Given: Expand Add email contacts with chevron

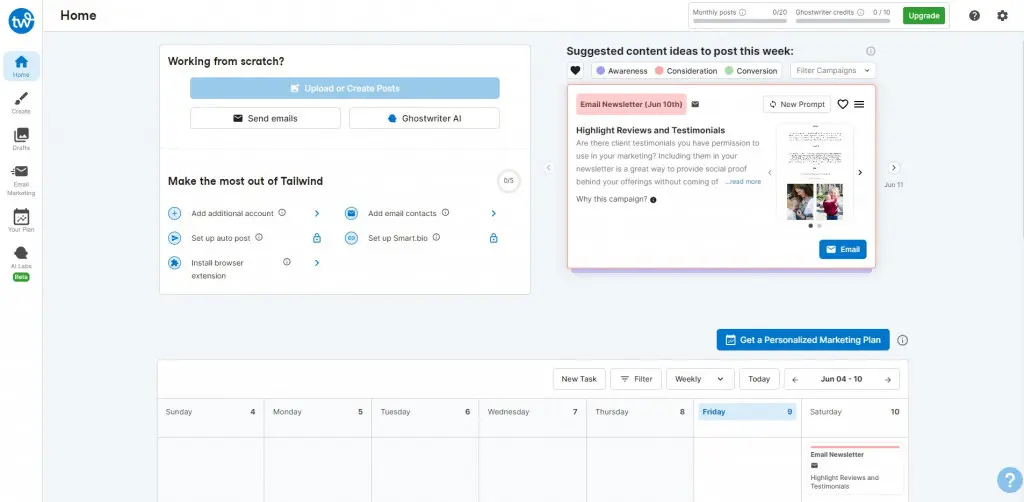Looking at the screenshot, I should 494,213.
